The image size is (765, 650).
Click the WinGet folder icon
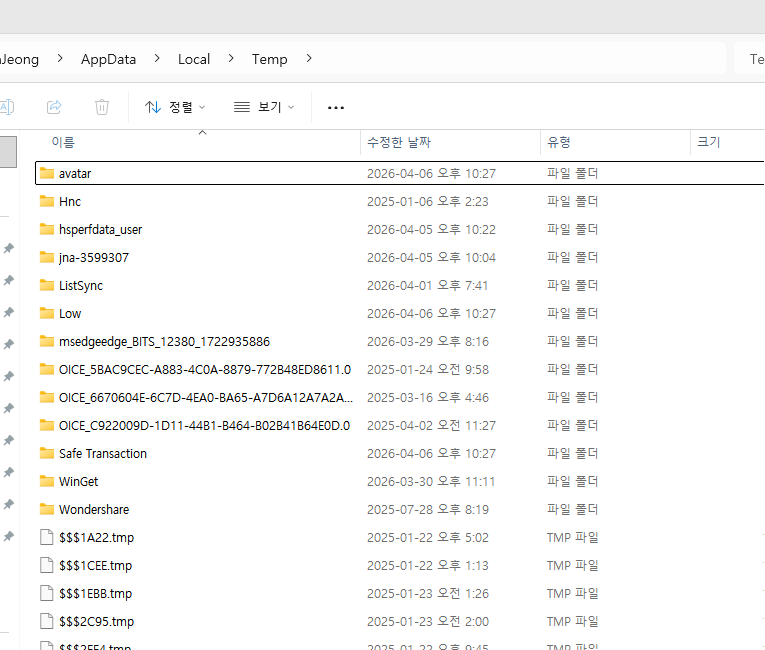tap(47, 481)
